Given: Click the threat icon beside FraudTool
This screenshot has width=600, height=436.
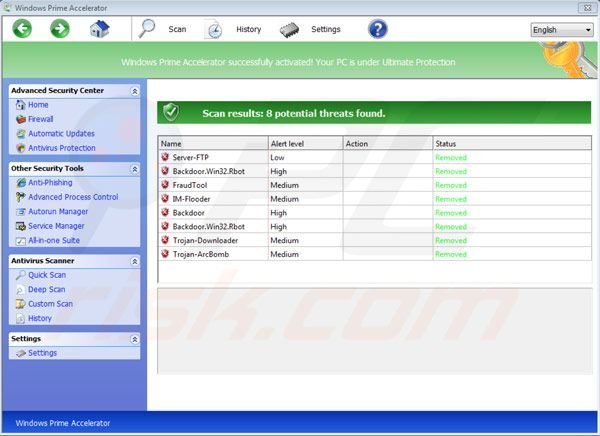Looking at the screenshot, I should [x=165, y=185].
